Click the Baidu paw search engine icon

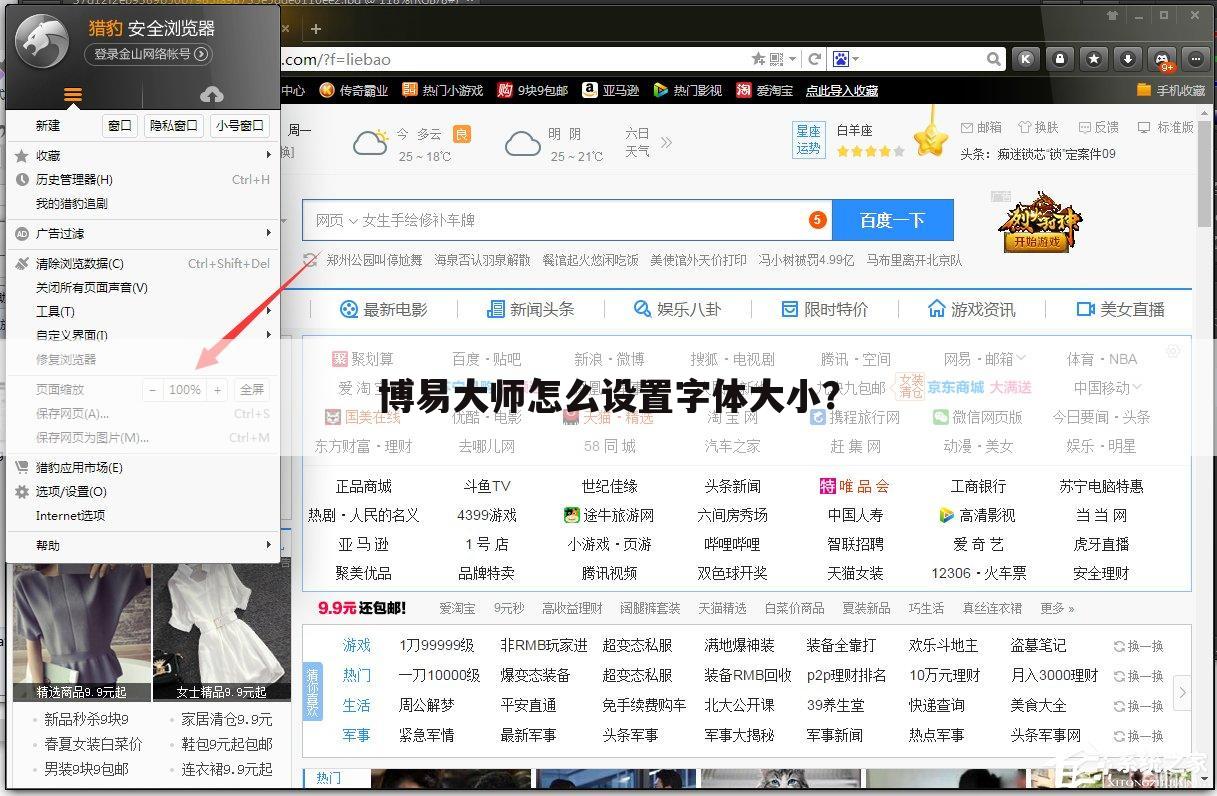pyautogui.click(x=840, y=59)
